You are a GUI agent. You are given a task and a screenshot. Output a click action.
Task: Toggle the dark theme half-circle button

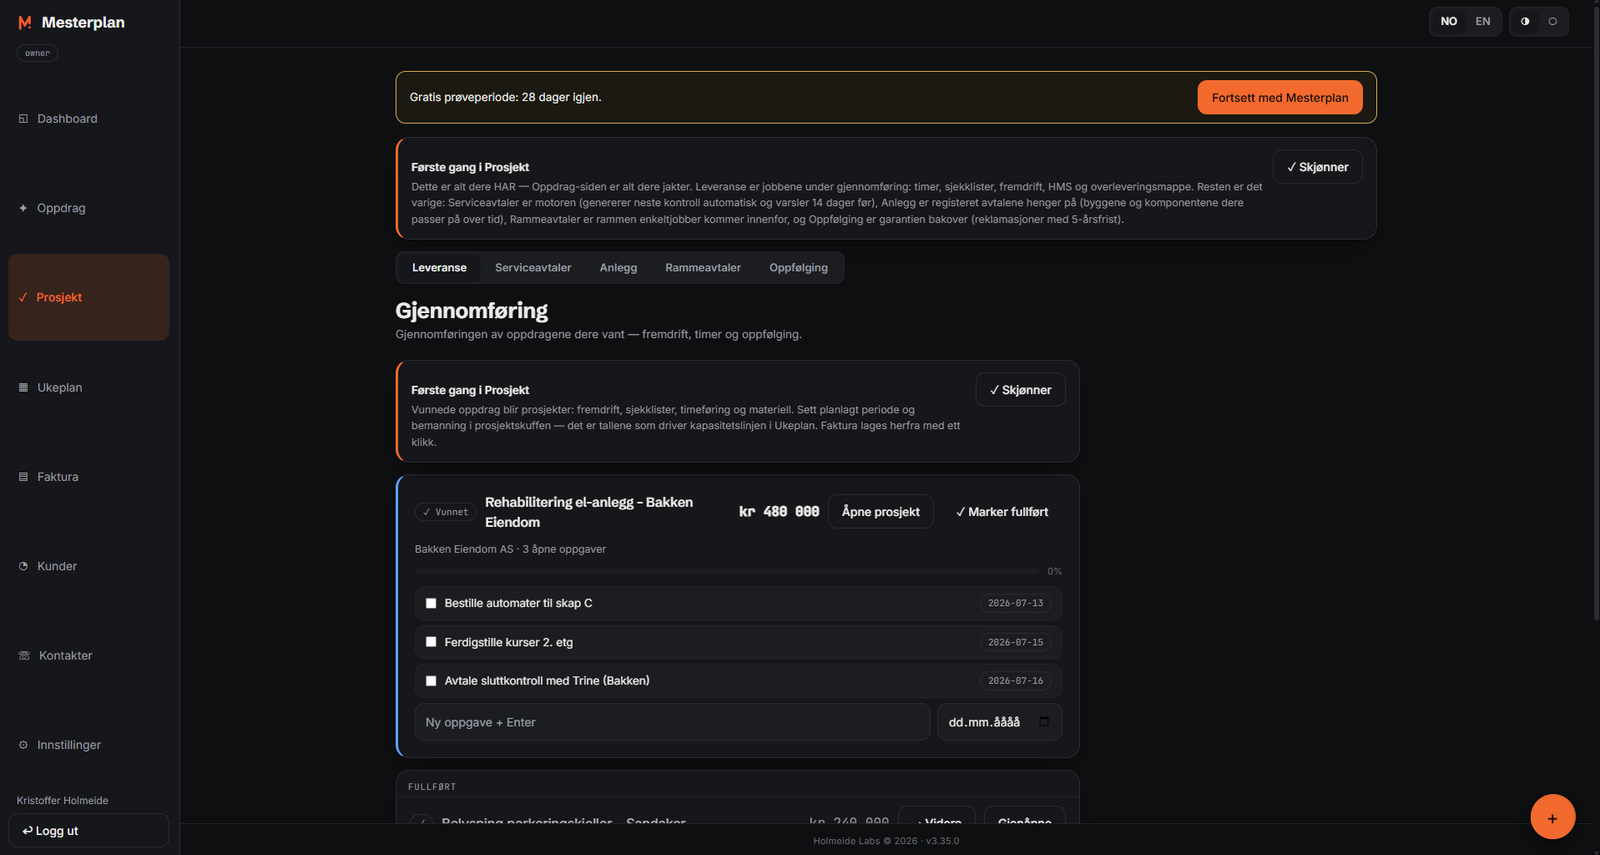[1525, 21]
